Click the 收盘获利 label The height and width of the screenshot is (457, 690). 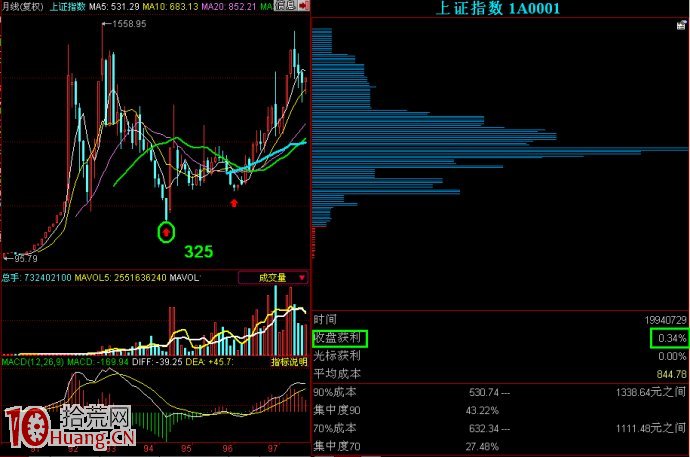[x=338, y=338]
